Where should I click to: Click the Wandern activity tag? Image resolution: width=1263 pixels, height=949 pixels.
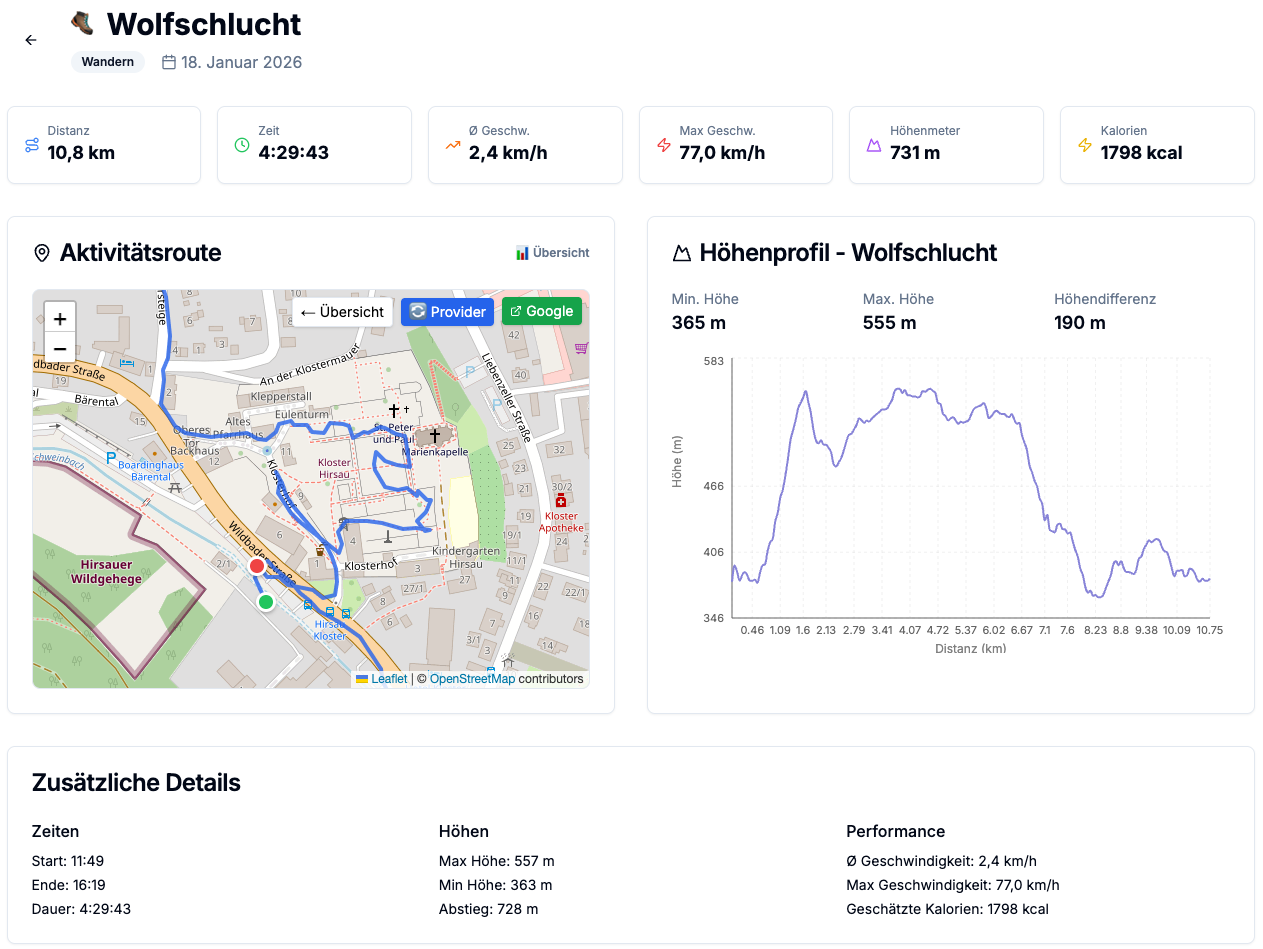click(x=108, y=62)
